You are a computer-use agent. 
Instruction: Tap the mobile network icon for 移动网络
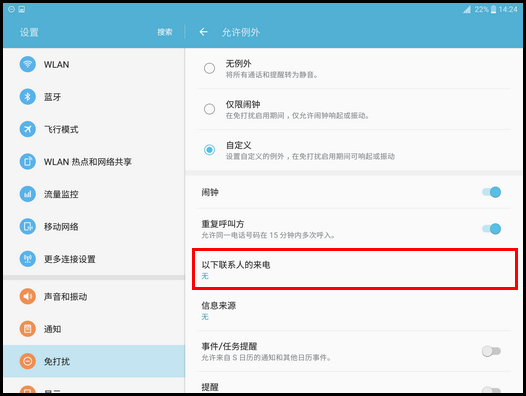(x=28, y=226)
